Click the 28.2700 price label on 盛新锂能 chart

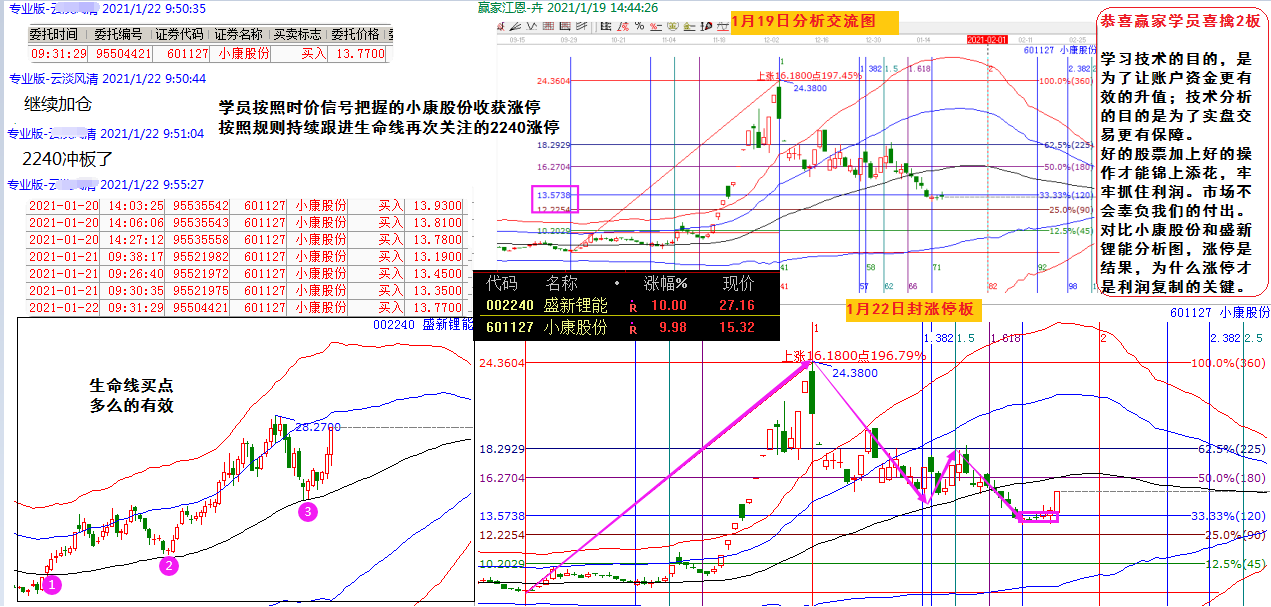pos(319,427)
